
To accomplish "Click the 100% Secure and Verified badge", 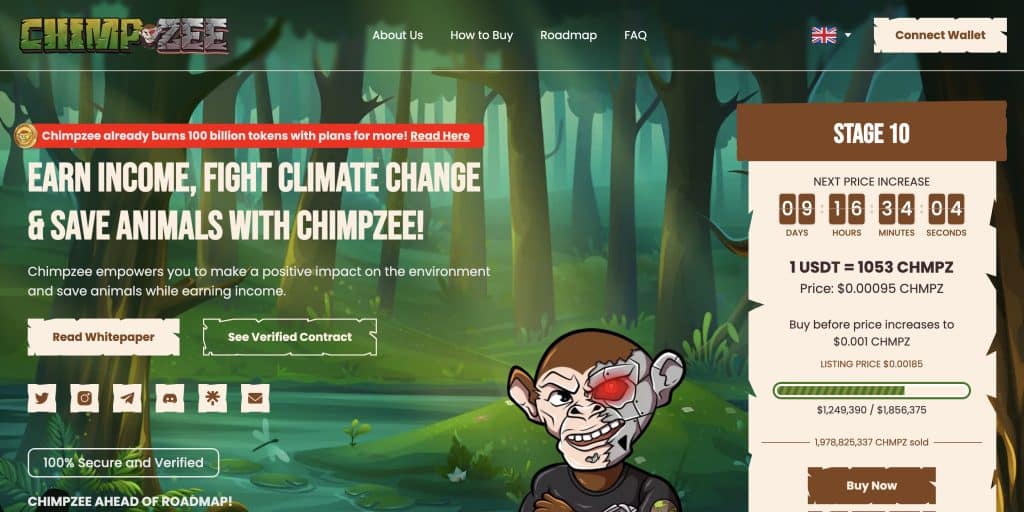I will (x=123, y=462).
